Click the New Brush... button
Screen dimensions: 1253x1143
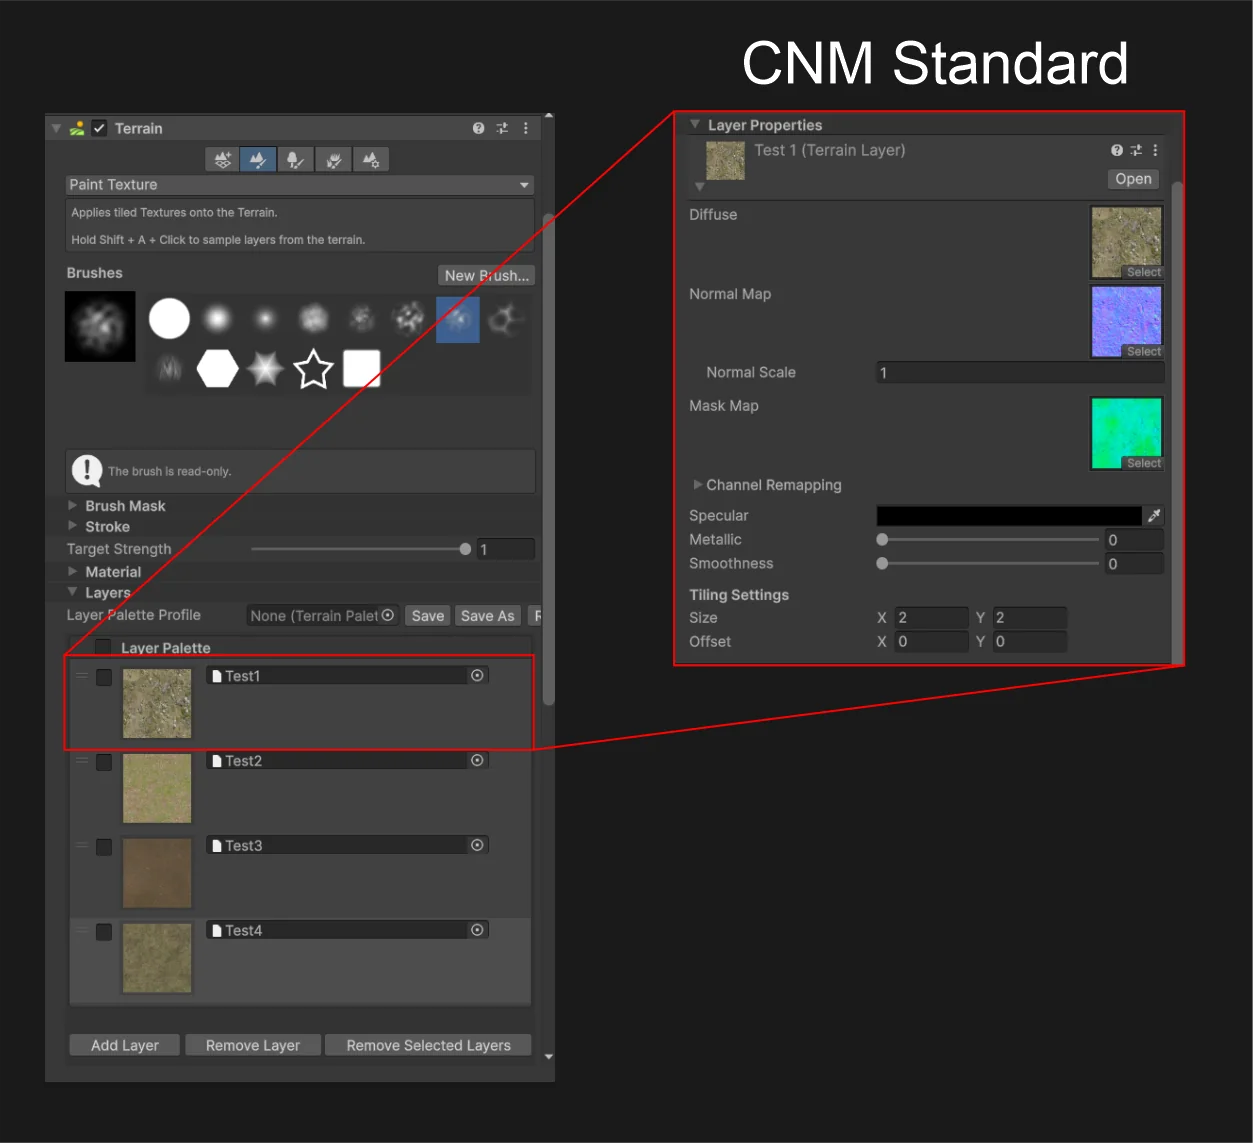(486, 276)
